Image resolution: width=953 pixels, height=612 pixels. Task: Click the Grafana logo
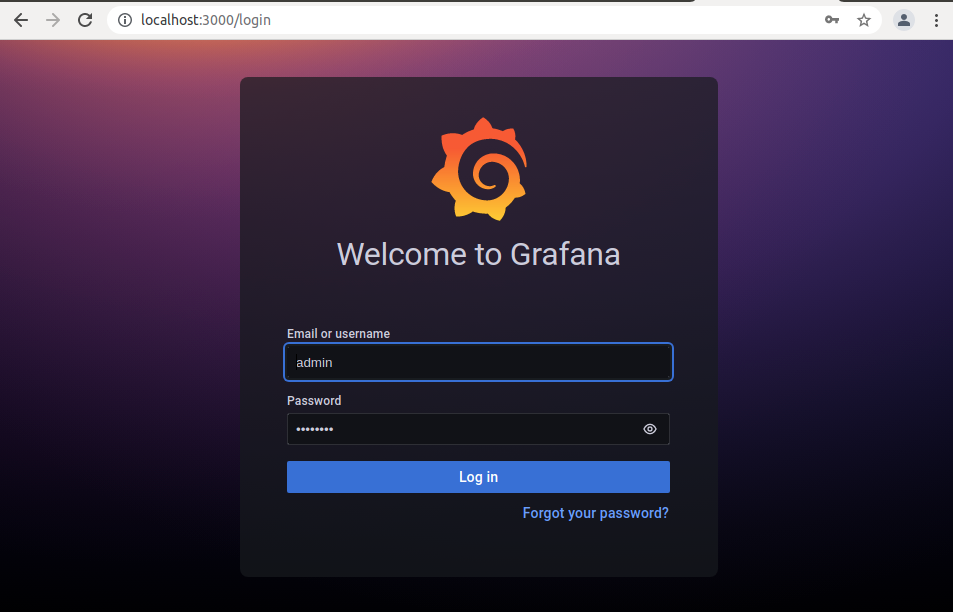click(x=479, y=169)
